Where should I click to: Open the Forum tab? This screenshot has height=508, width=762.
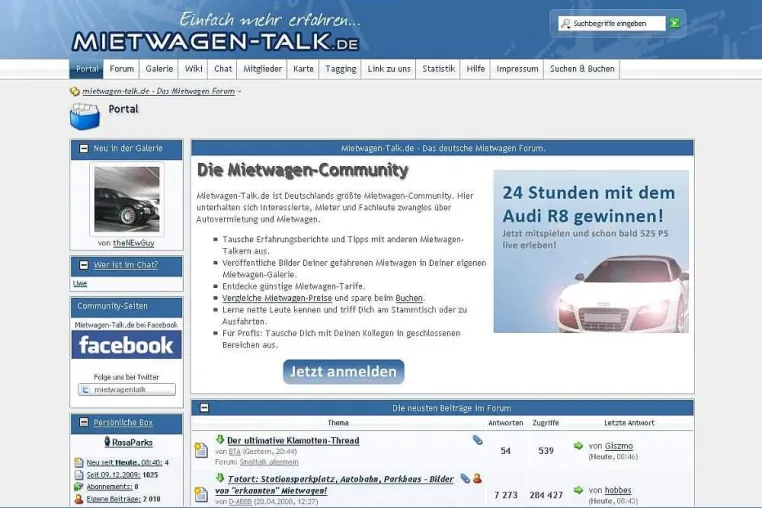click(x=121, y=69)
